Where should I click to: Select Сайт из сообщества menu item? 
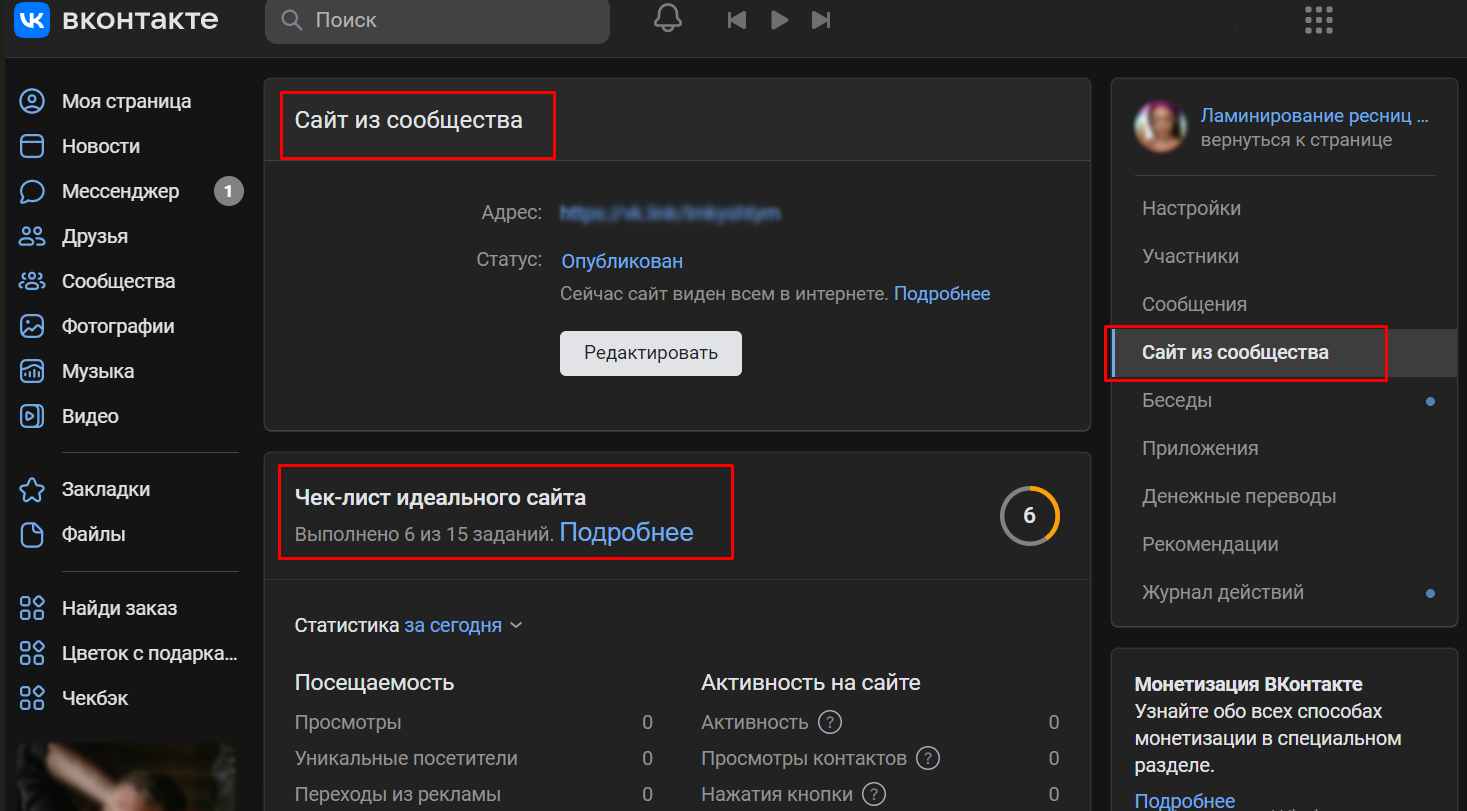tap(1284, 352)
